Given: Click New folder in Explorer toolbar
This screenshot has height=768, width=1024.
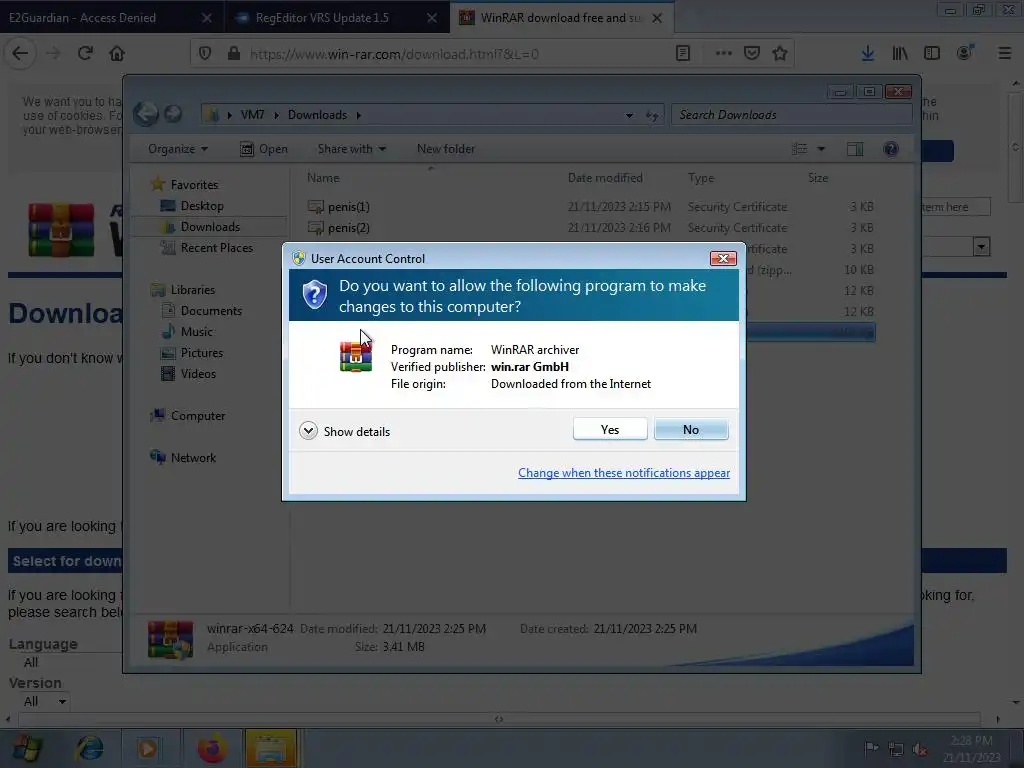Looking at the screenshot, I should click(446, 149).
